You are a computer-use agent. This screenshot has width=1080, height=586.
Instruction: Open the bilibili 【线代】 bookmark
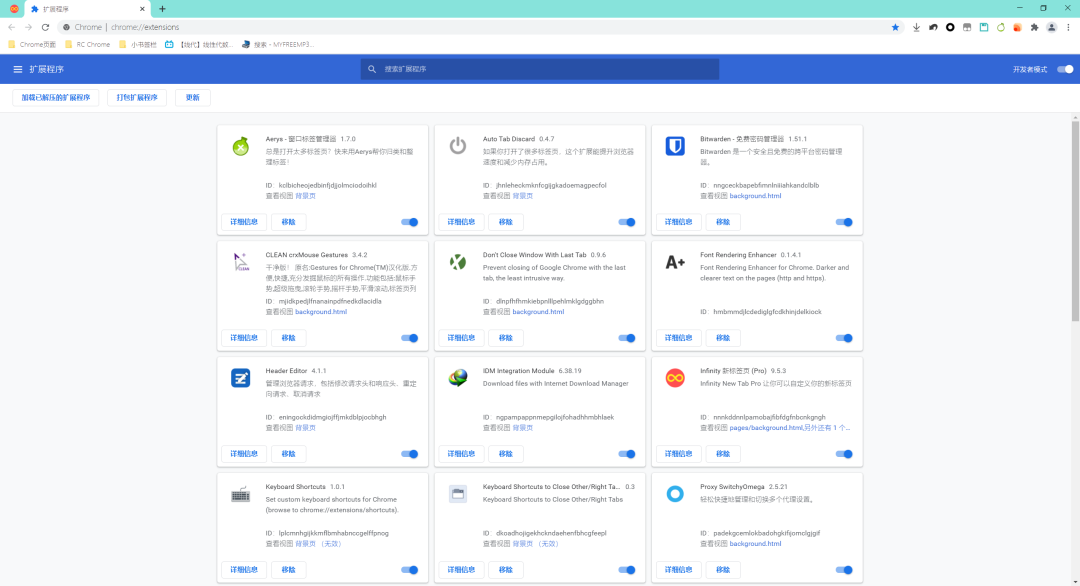tap(200, 45)
